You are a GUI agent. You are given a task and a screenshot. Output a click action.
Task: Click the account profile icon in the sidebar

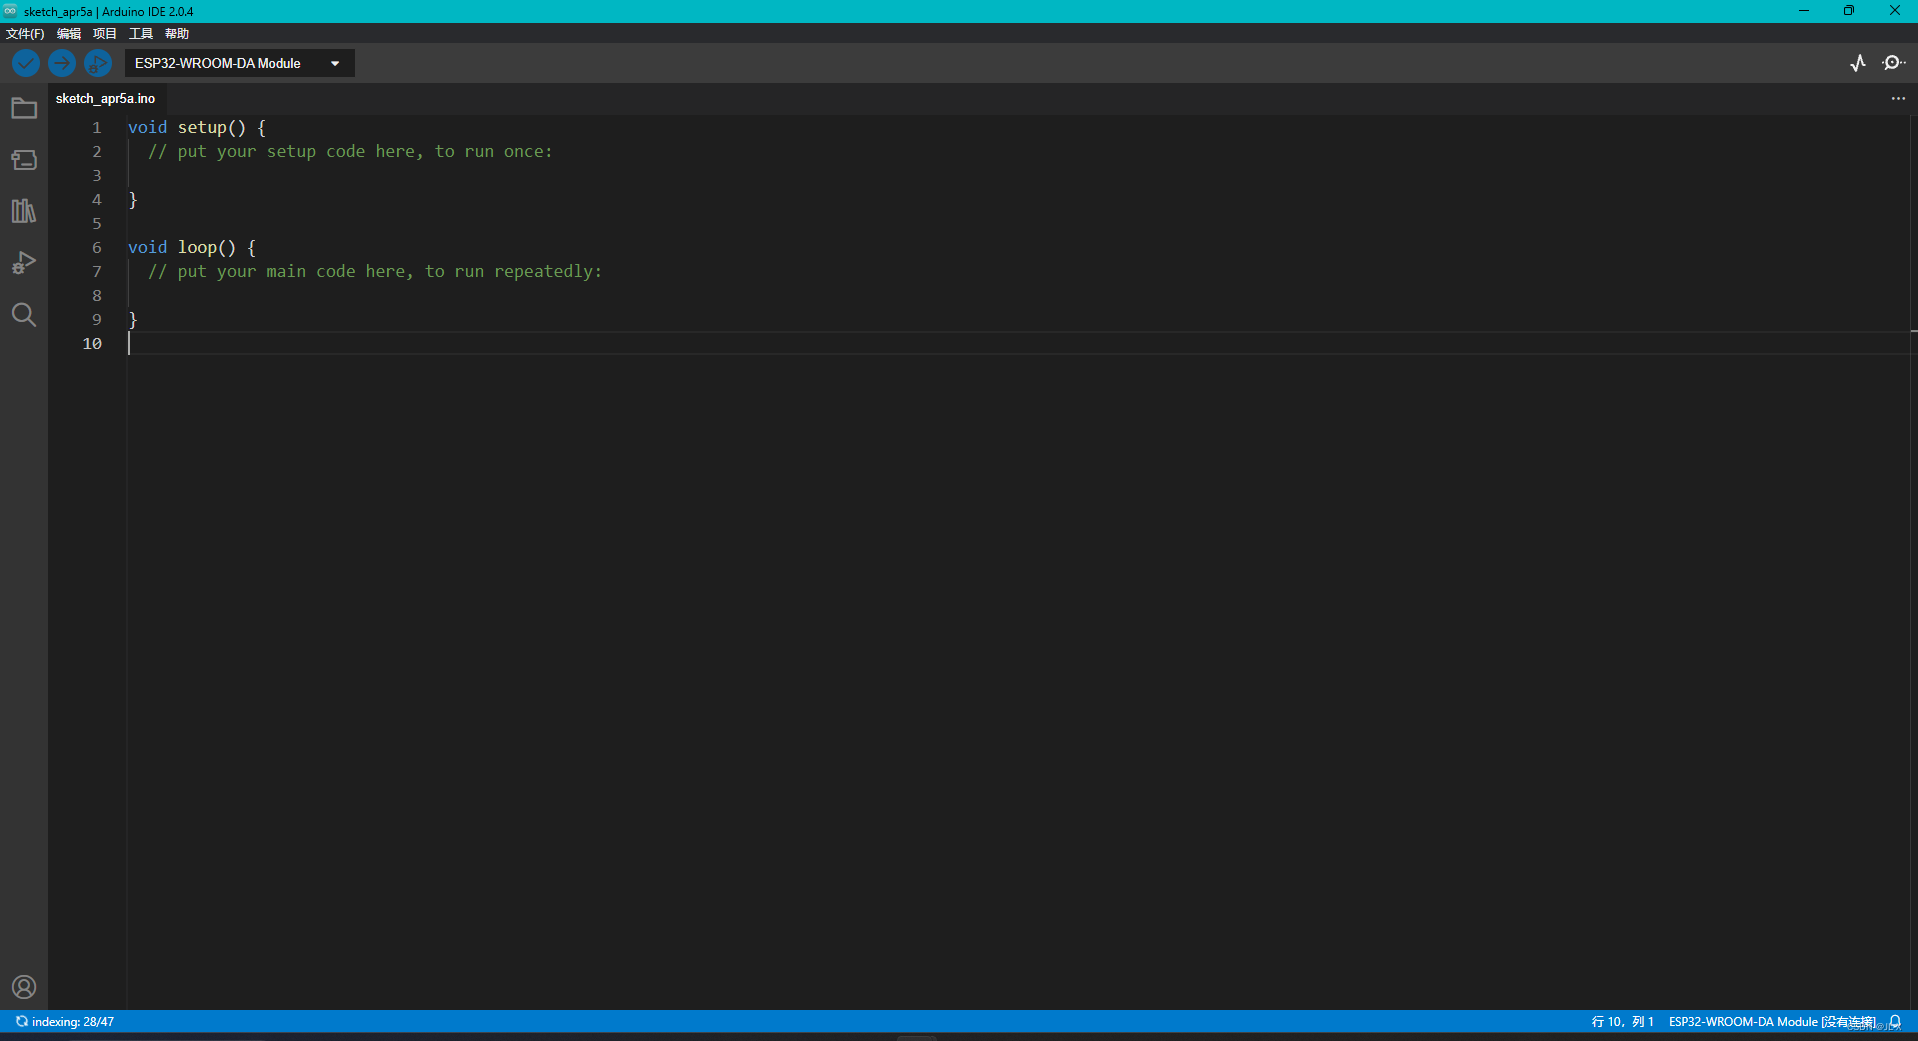(x=24, y=987)
